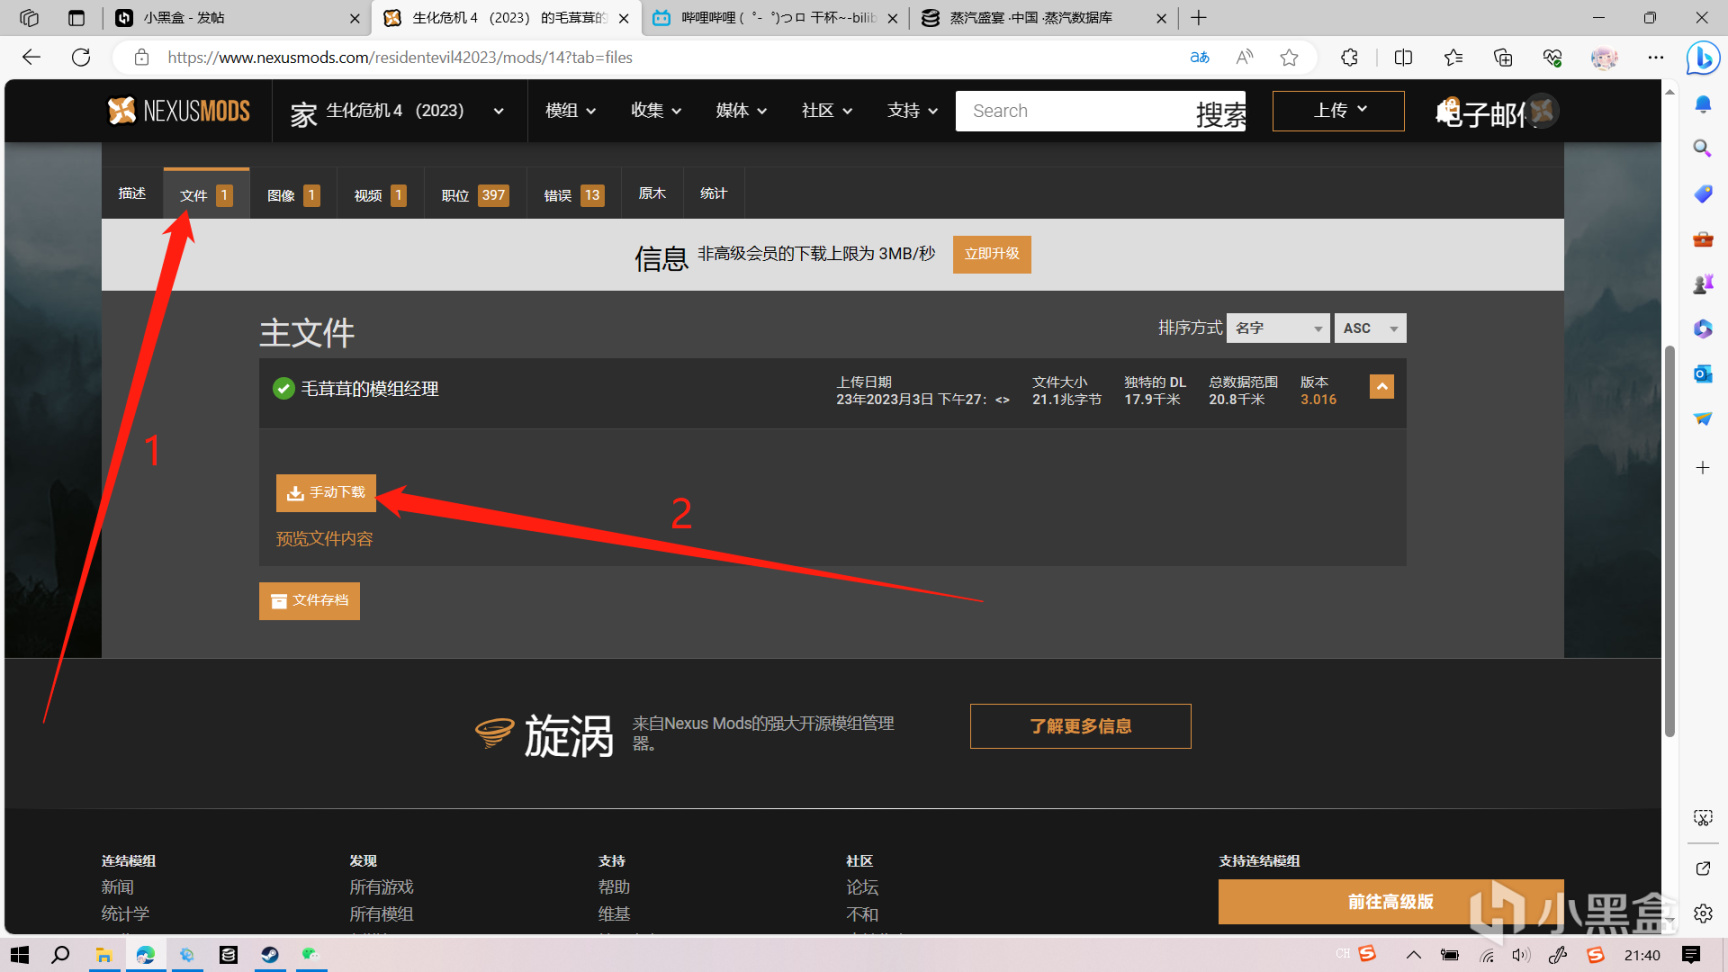Click the page vertical scrollbar
The width and height of the screenshot is (1728, 972).
(1670, 540)
